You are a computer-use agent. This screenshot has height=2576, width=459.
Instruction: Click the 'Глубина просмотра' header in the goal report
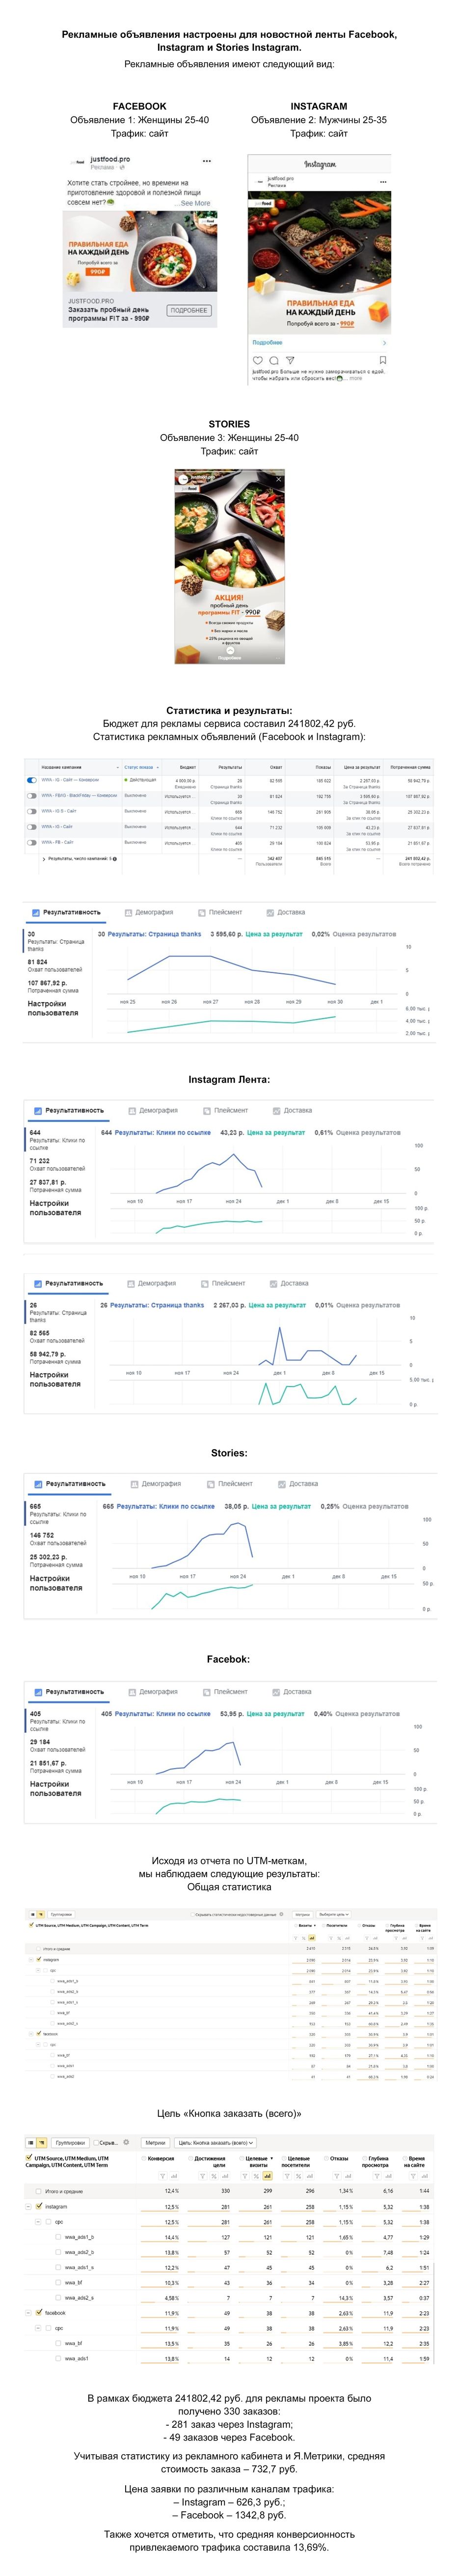point(376,2162)
